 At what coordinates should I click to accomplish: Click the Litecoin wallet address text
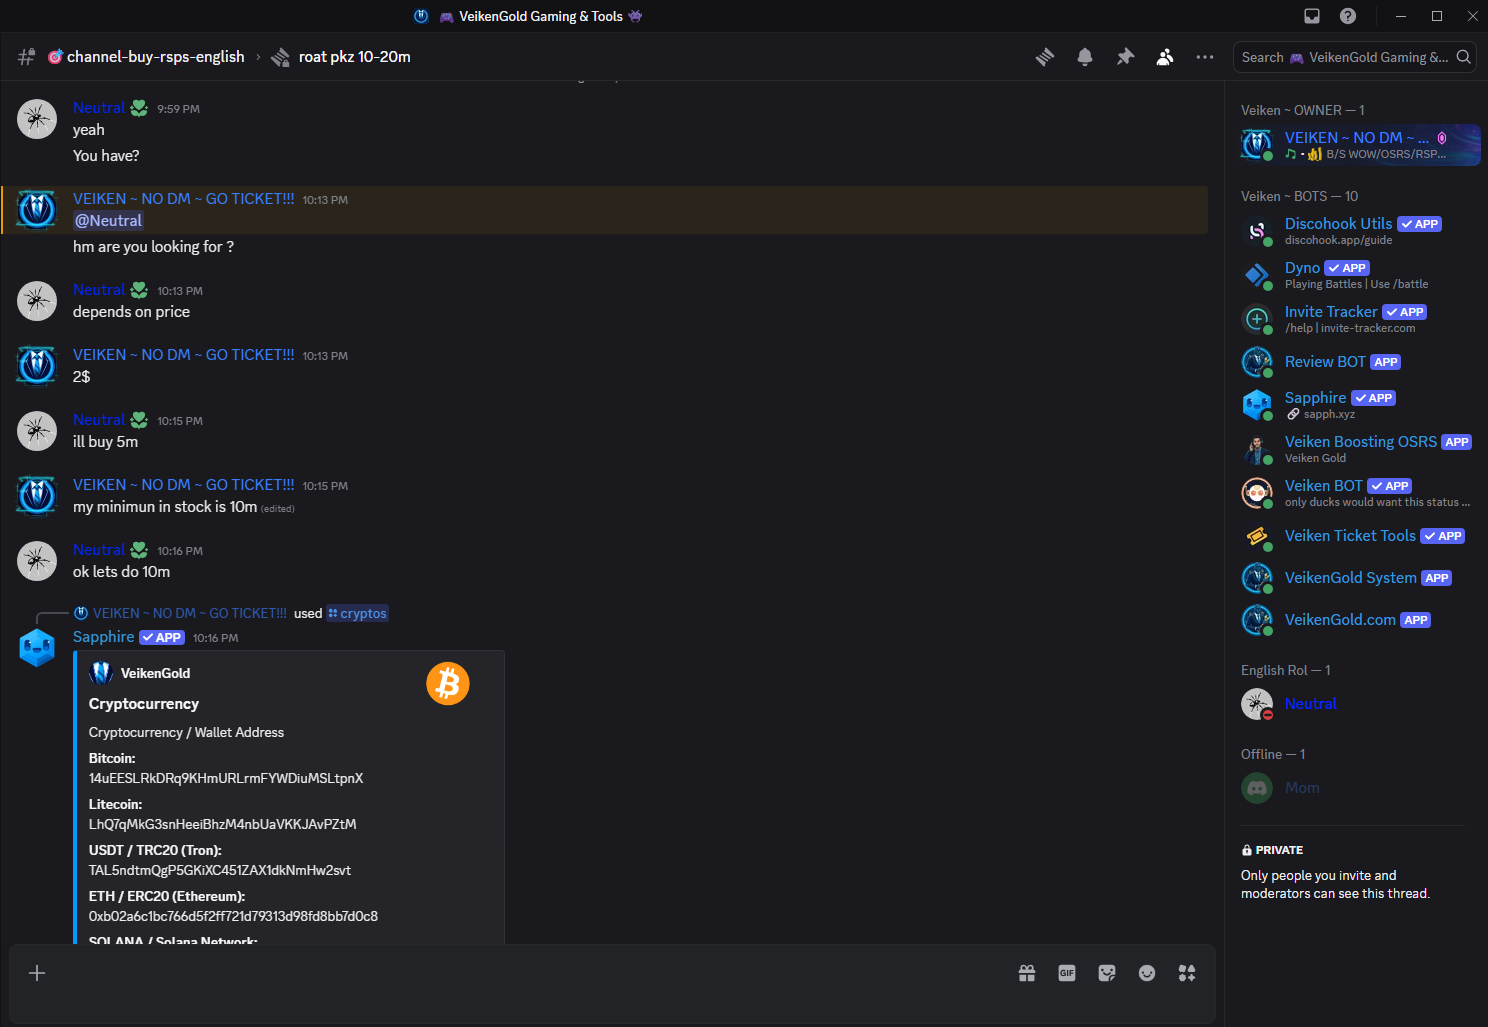pyautogui.click(x=222, y=824)
